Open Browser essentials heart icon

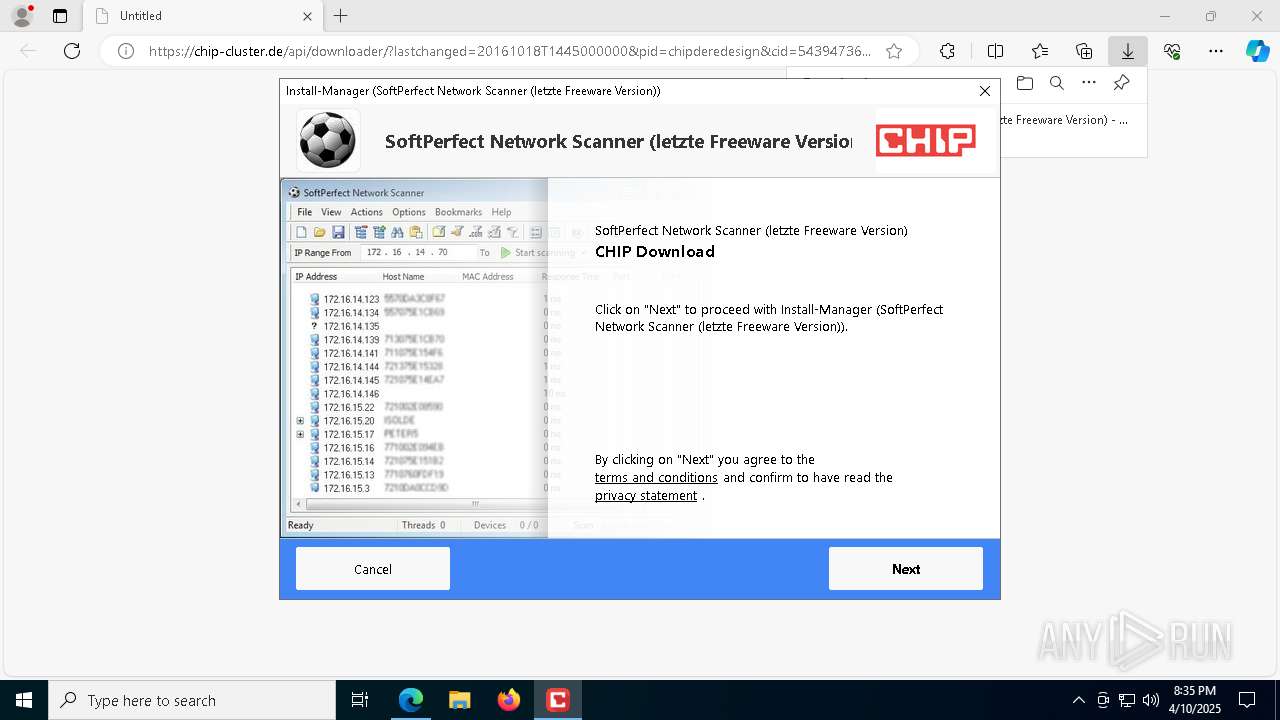click(x=1172, y=51)
